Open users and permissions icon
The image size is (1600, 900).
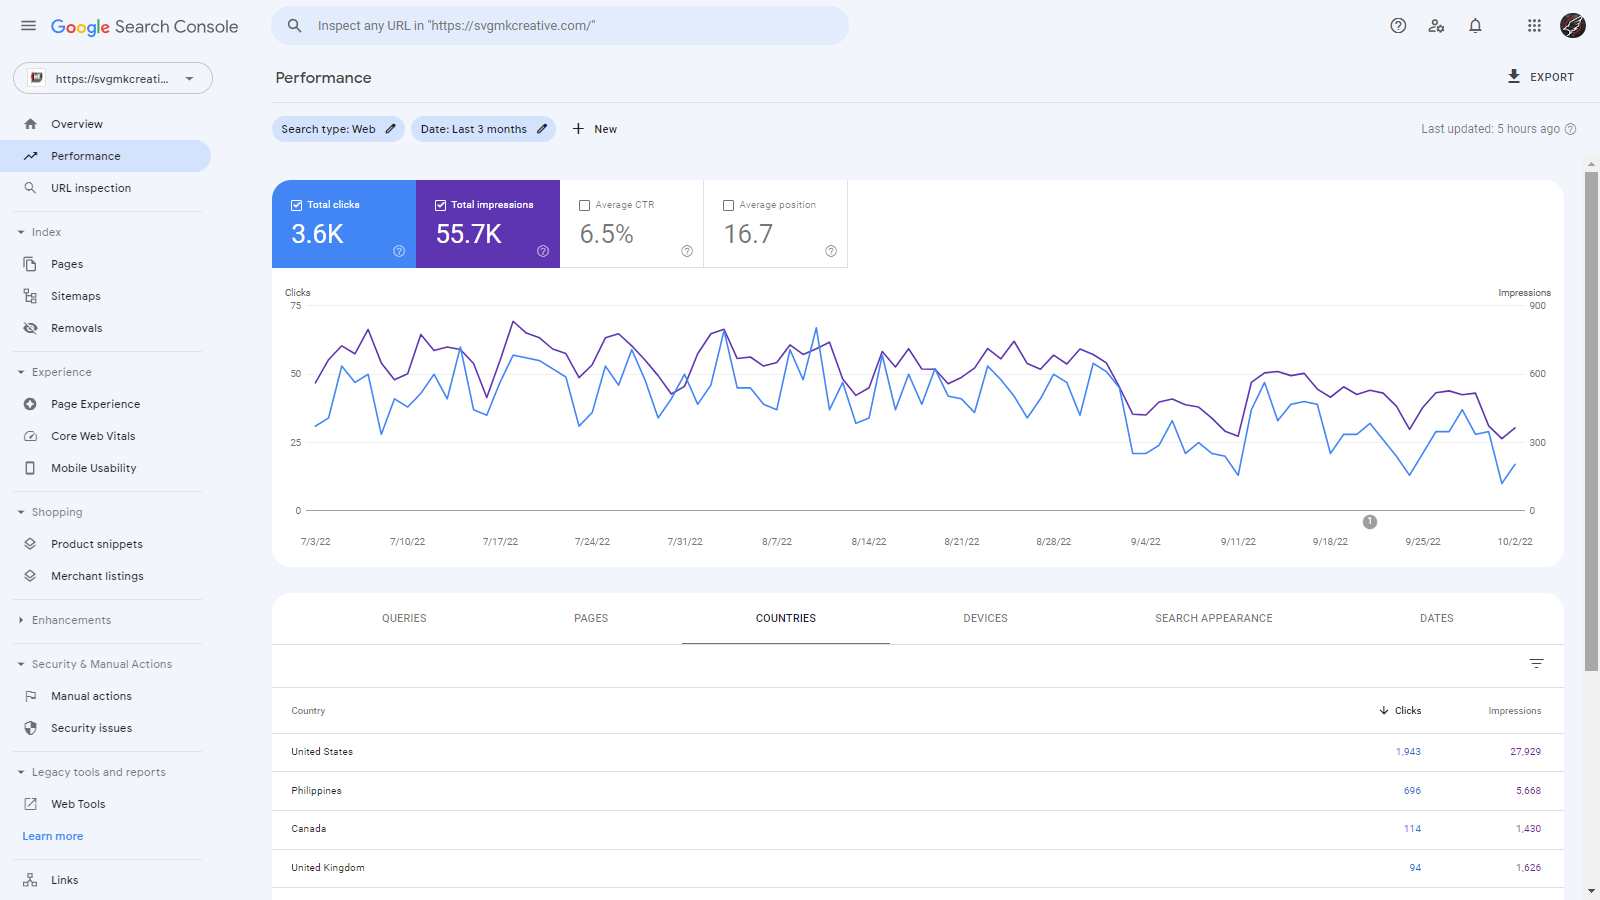(x=1436, y=26)
